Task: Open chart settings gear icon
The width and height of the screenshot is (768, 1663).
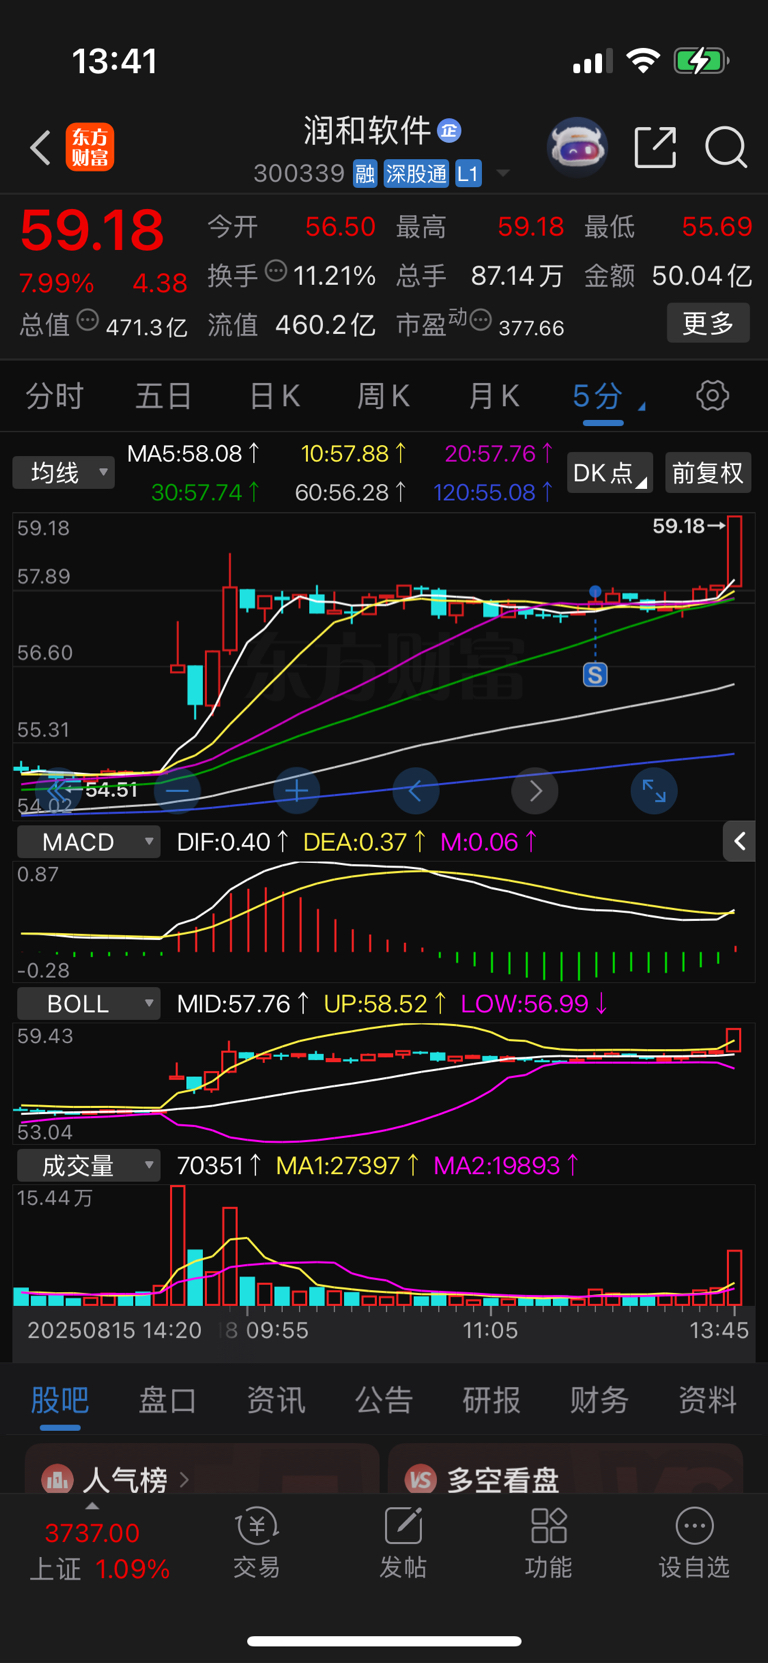Action: point(712,396)
